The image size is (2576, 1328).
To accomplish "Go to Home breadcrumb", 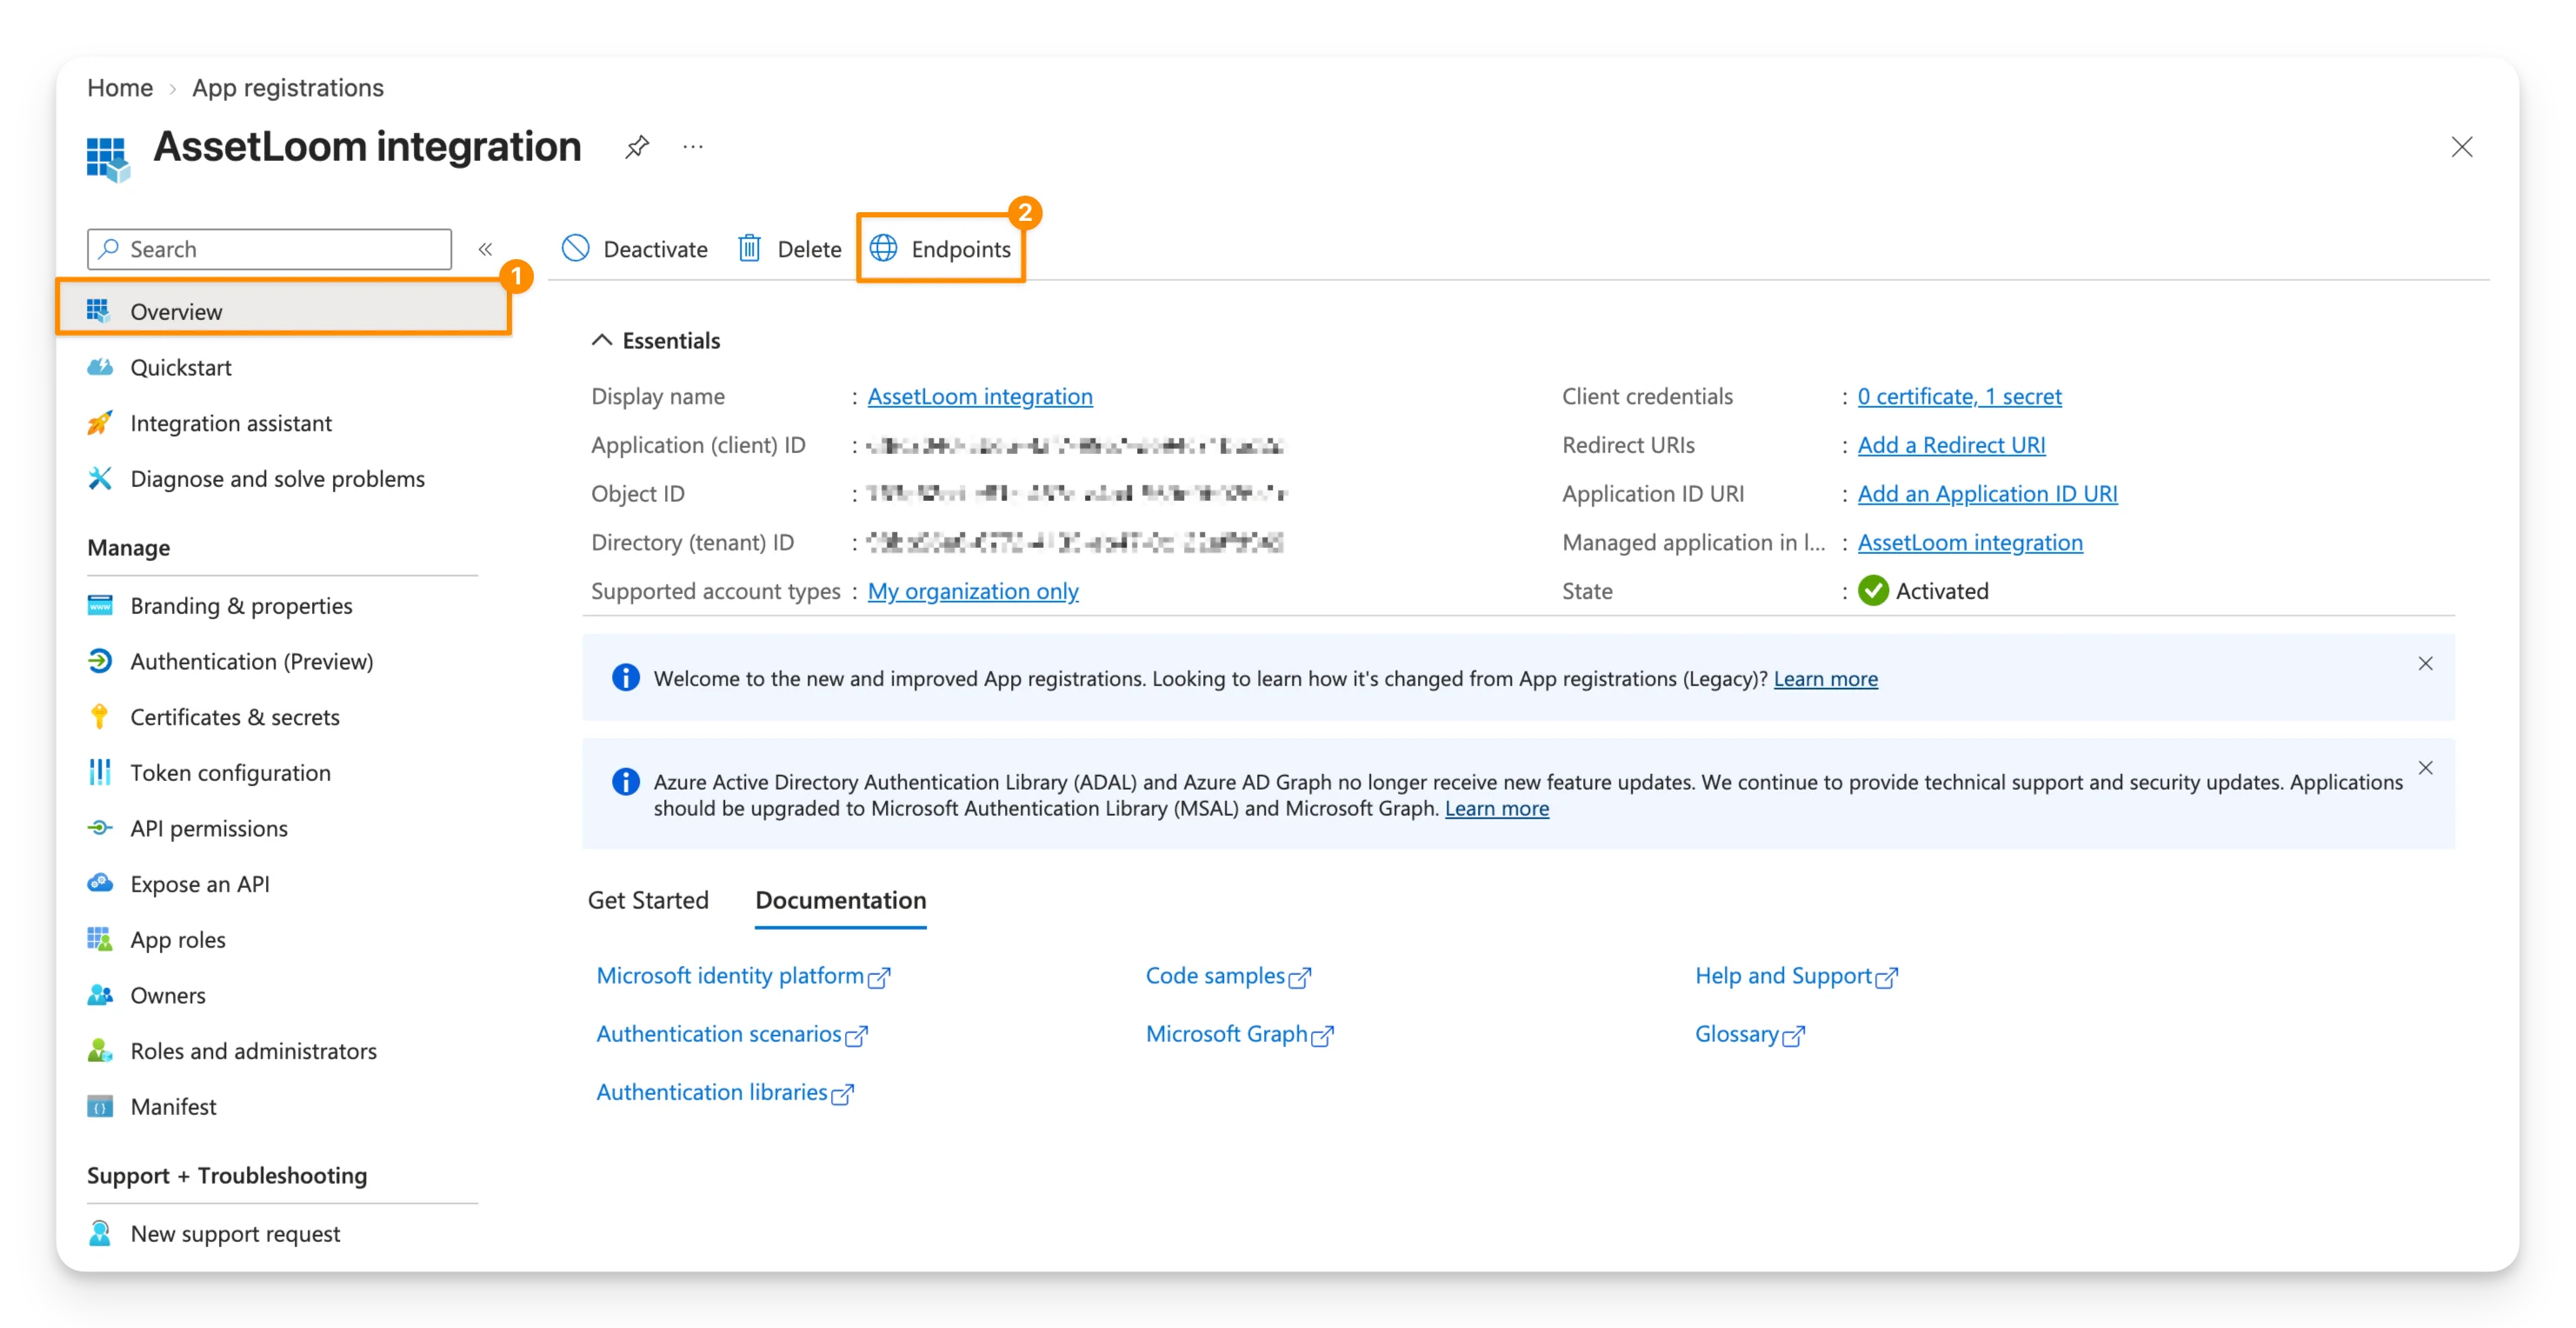I will tap(120, 88).
